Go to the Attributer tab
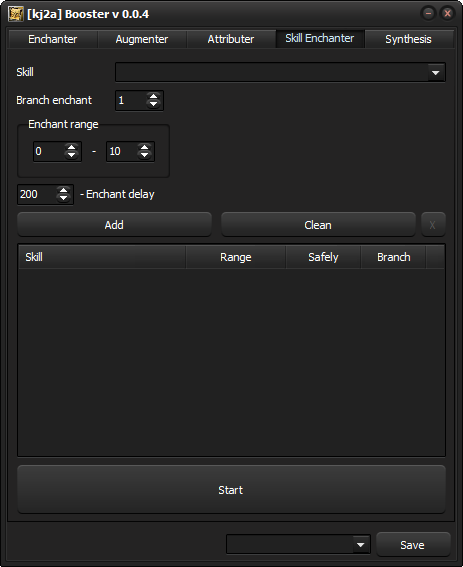This screenshot has height=567, width=463. 231,39
